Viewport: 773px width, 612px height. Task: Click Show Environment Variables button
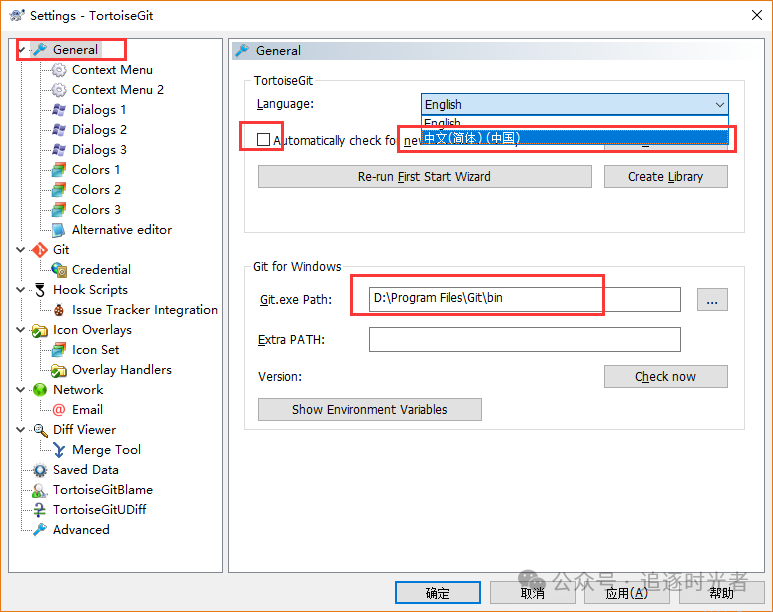point(370,410)
